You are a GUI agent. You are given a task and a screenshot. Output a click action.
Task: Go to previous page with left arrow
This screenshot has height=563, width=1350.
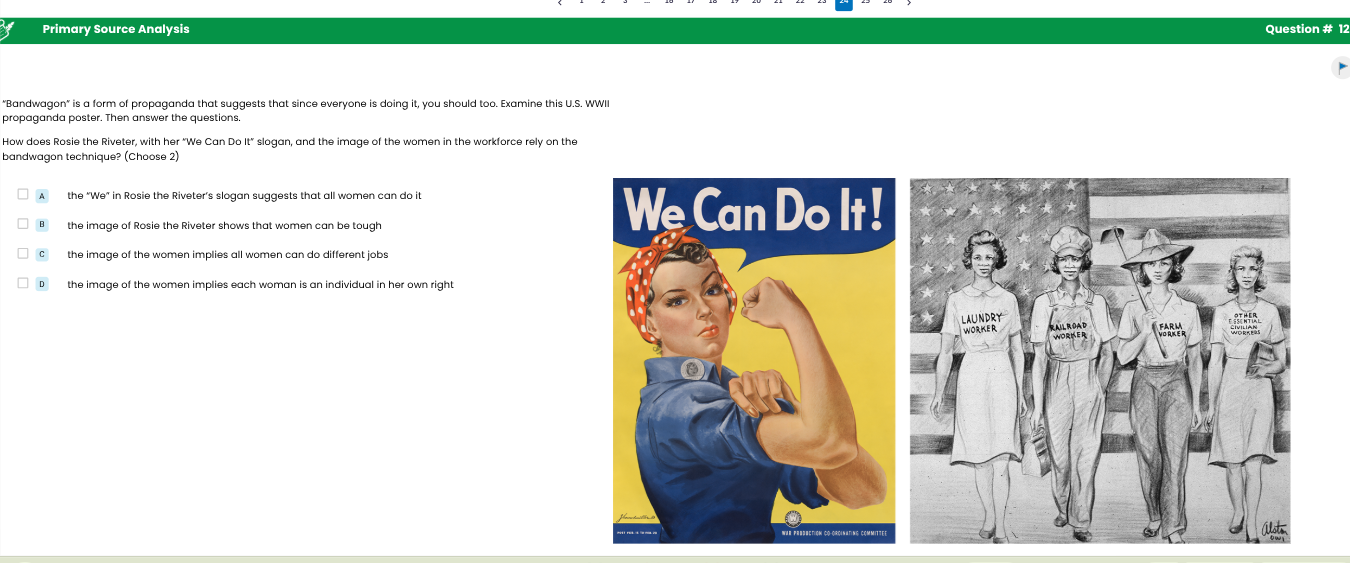[561, 3]
